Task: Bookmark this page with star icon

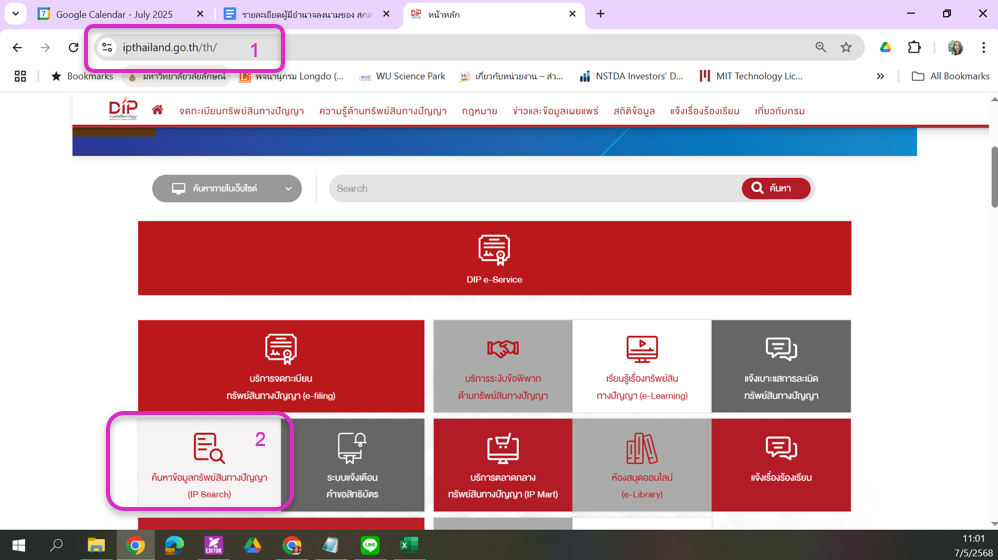Action: (x=846, y=47)
